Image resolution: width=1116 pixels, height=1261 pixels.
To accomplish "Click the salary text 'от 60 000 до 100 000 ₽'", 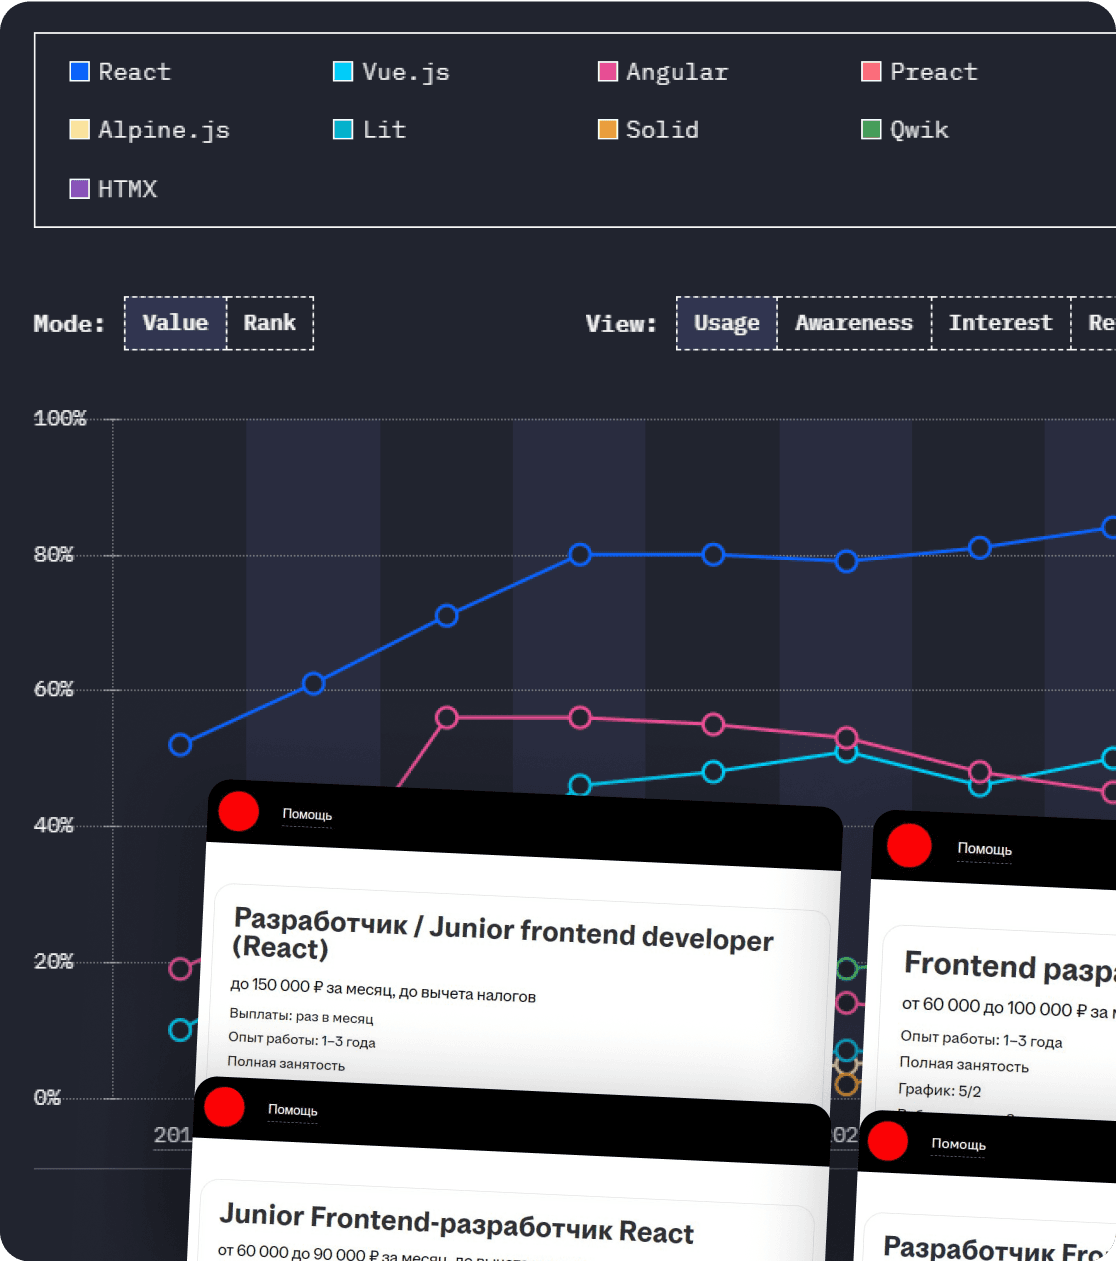I will (x=994, y=1007).
